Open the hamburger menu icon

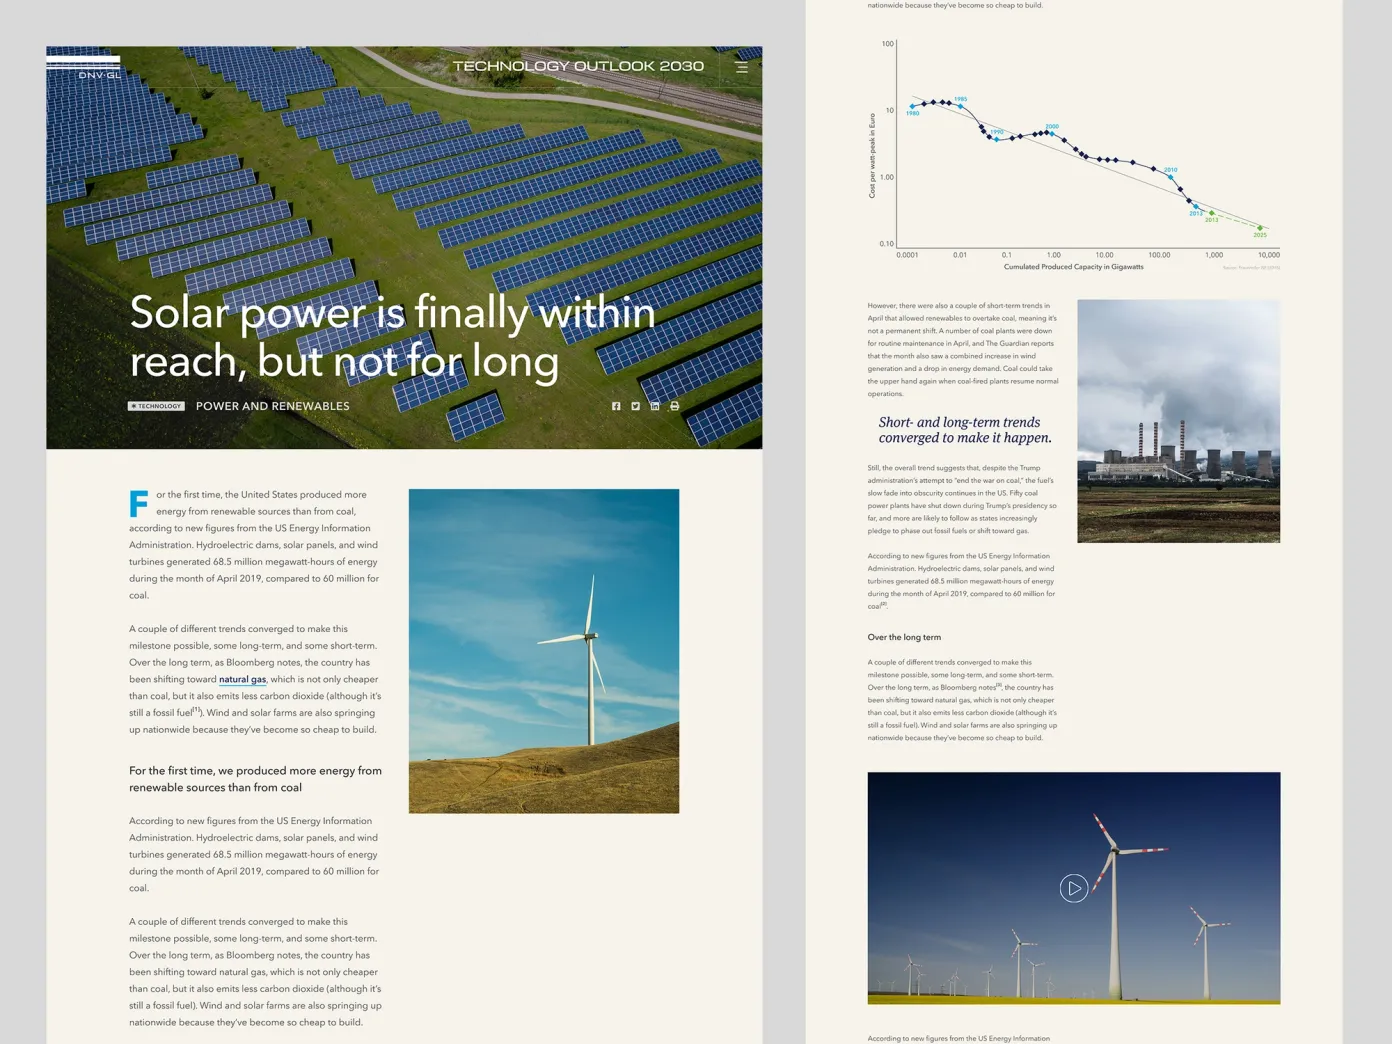pyautogui.click(x=741, y=67)
